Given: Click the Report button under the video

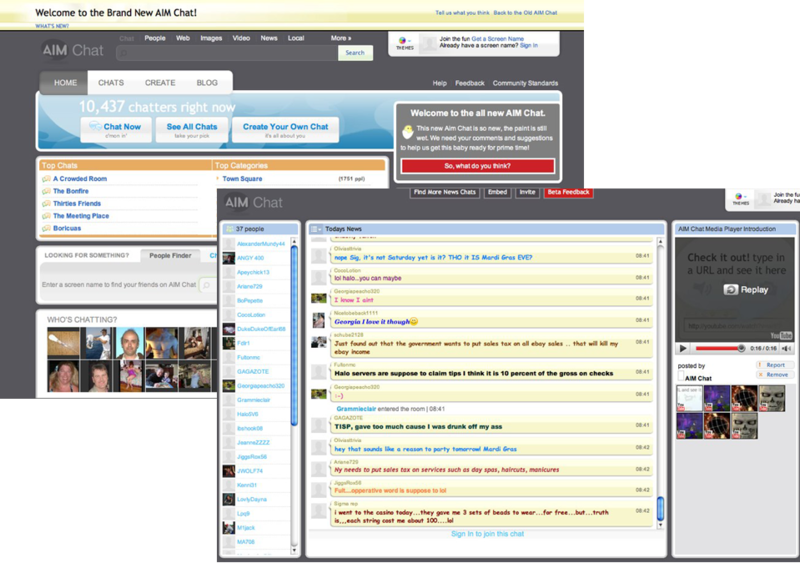Looking at the screenshot, I should (774, 365).
